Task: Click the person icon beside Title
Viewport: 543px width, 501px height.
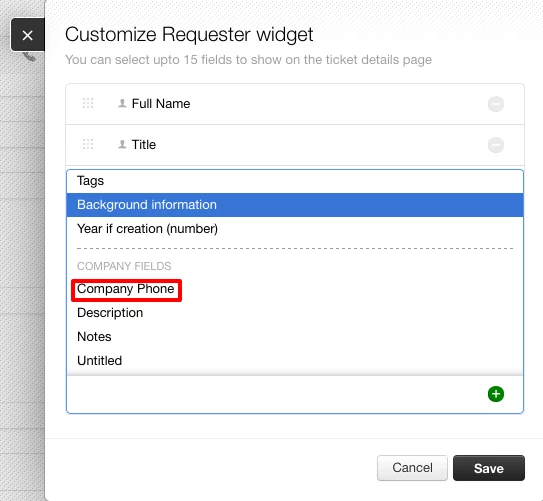Action: click(x=122, y=144)
